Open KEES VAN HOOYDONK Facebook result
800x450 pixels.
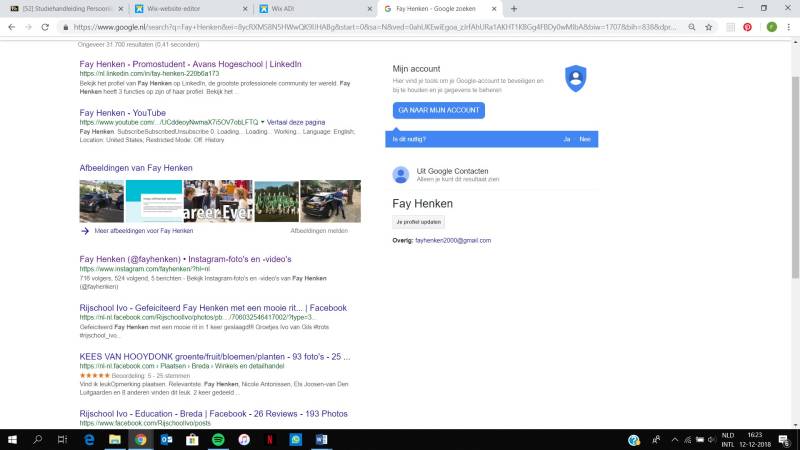(x=215, y=357)
